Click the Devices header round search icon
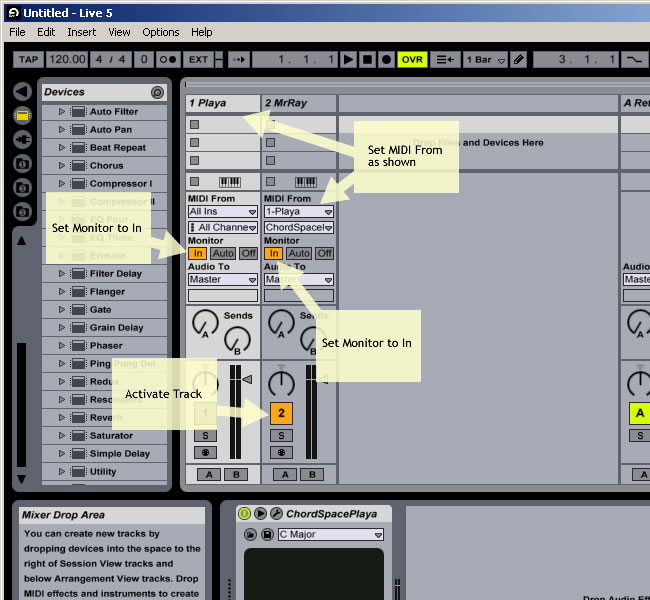This screenshot has width=650, height=600. pyautogui.click(x=157, y=92)
